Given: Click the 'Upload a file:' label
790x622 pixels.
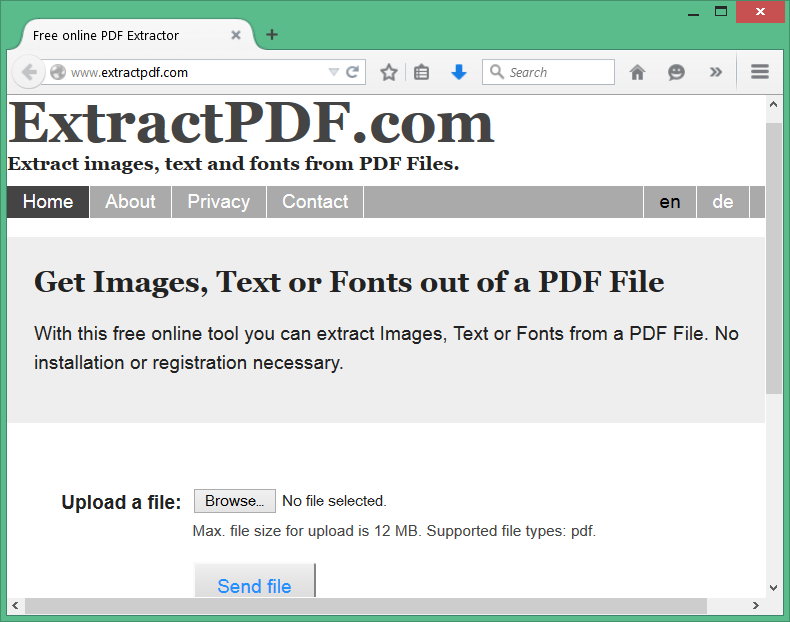Looking at the screenshot, I should [x=121, y=502].
